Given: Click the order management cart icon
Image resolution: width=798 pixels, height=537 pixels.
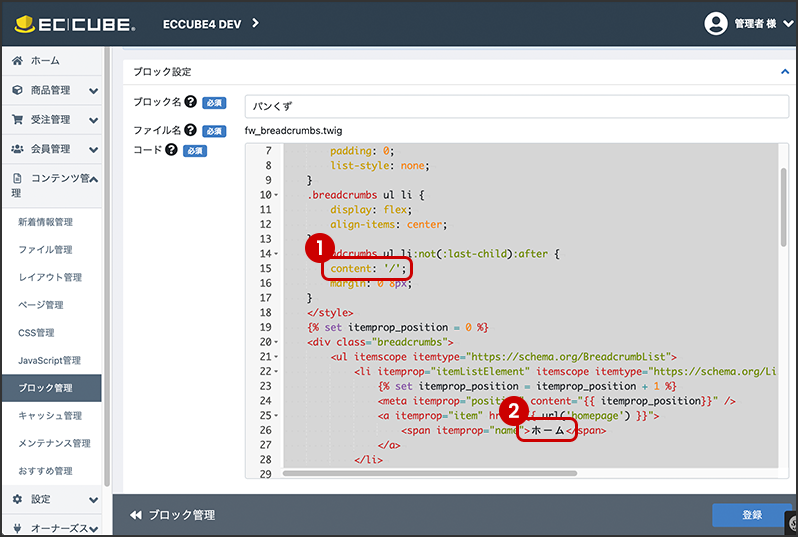Looking at the screenshot, I should 18,120.
